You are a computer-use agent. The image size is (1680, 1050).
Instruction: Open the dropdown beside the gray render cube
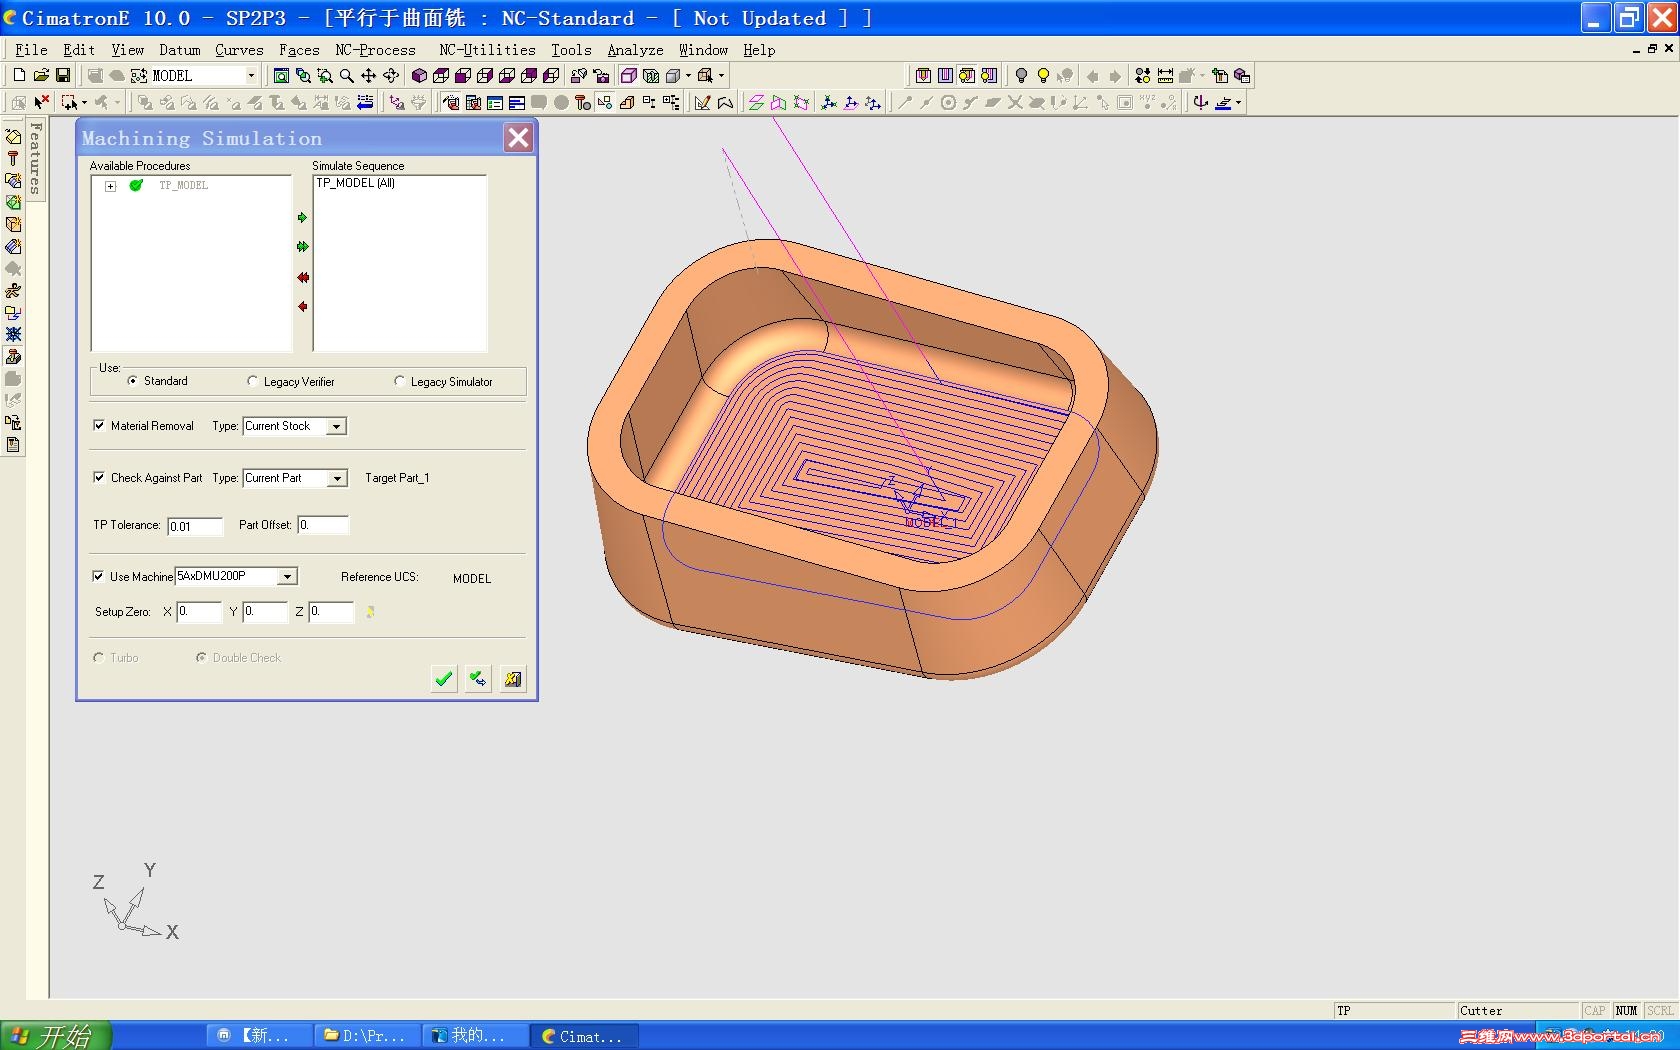click(x=688, y=75)
